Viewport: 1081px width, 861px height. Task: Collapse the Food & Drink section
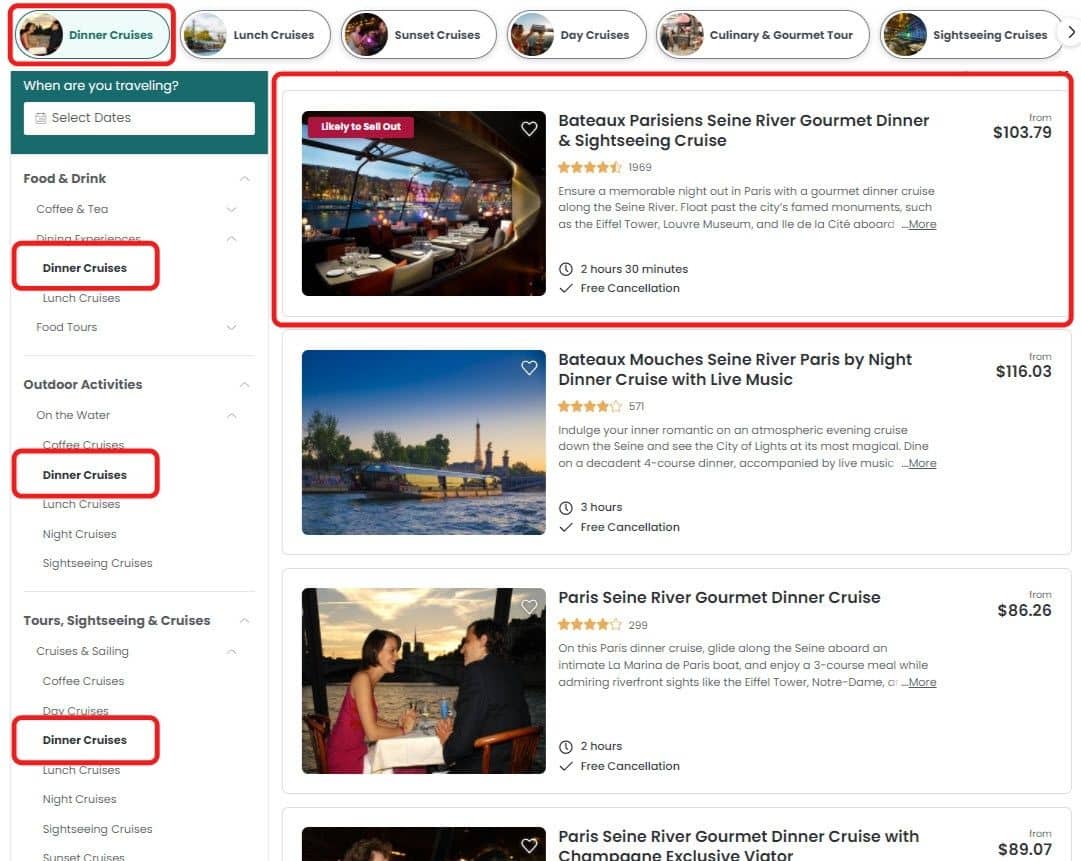click(245, 179)
